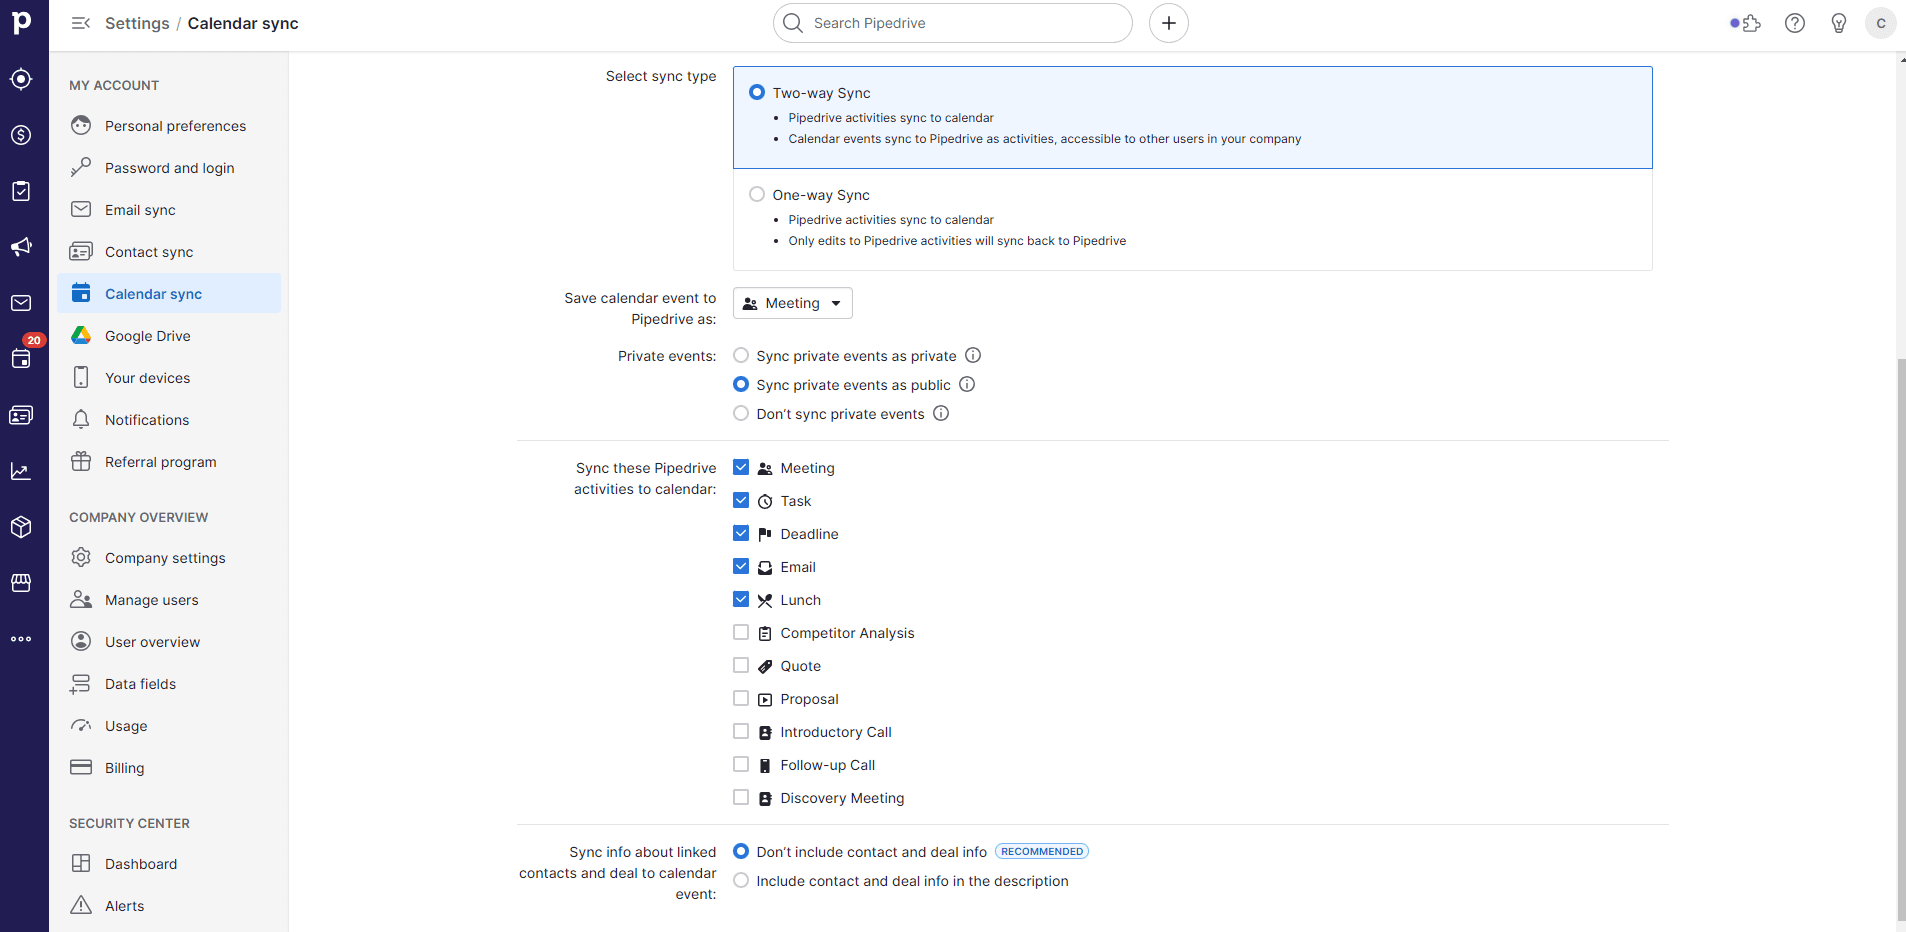
Task: Collapse the settings sidebar menu icon
Action: (81, 23)
